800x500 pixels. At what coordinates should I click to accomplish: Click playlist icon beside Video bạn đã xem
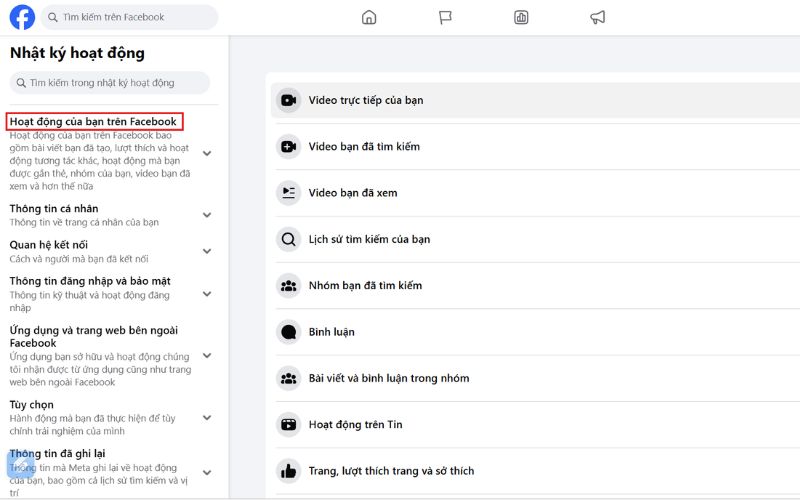coord(288,193)
